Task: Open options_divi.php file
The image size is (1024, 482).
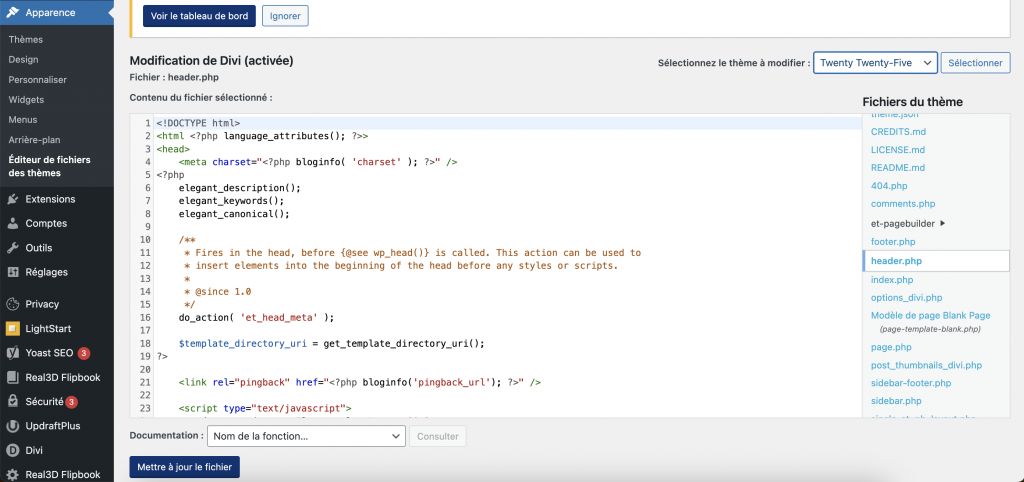Action: (x=906, y=298)
